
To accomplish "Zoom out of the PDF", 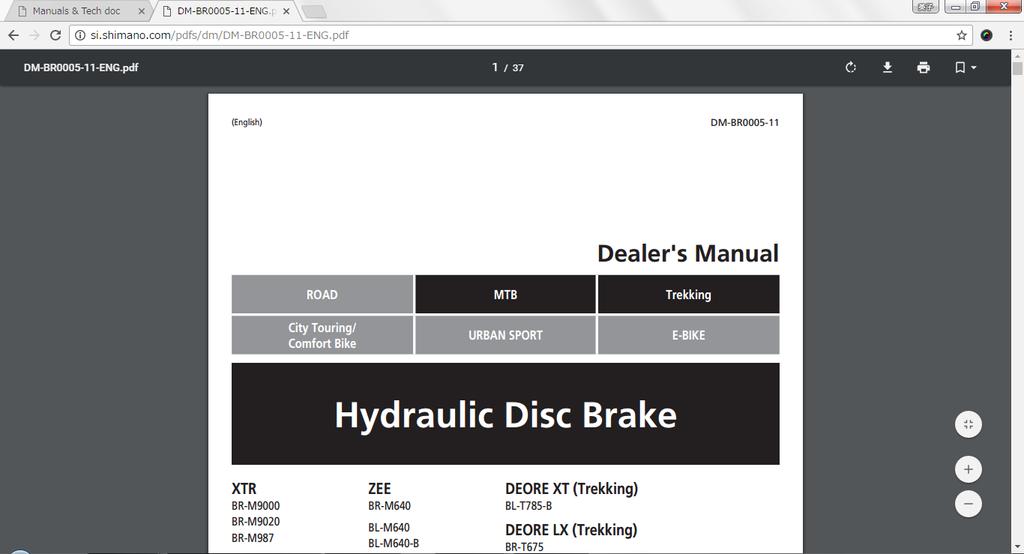I will [968, 504].
